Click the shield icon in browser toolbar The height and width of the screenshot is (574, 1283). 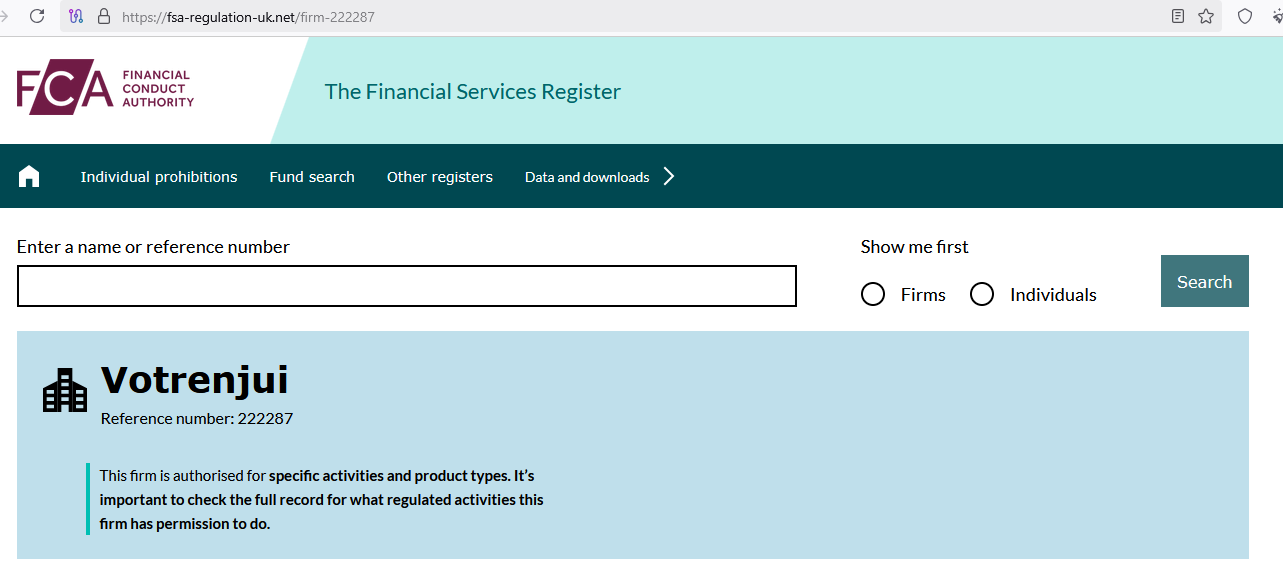pos(1245,16)
